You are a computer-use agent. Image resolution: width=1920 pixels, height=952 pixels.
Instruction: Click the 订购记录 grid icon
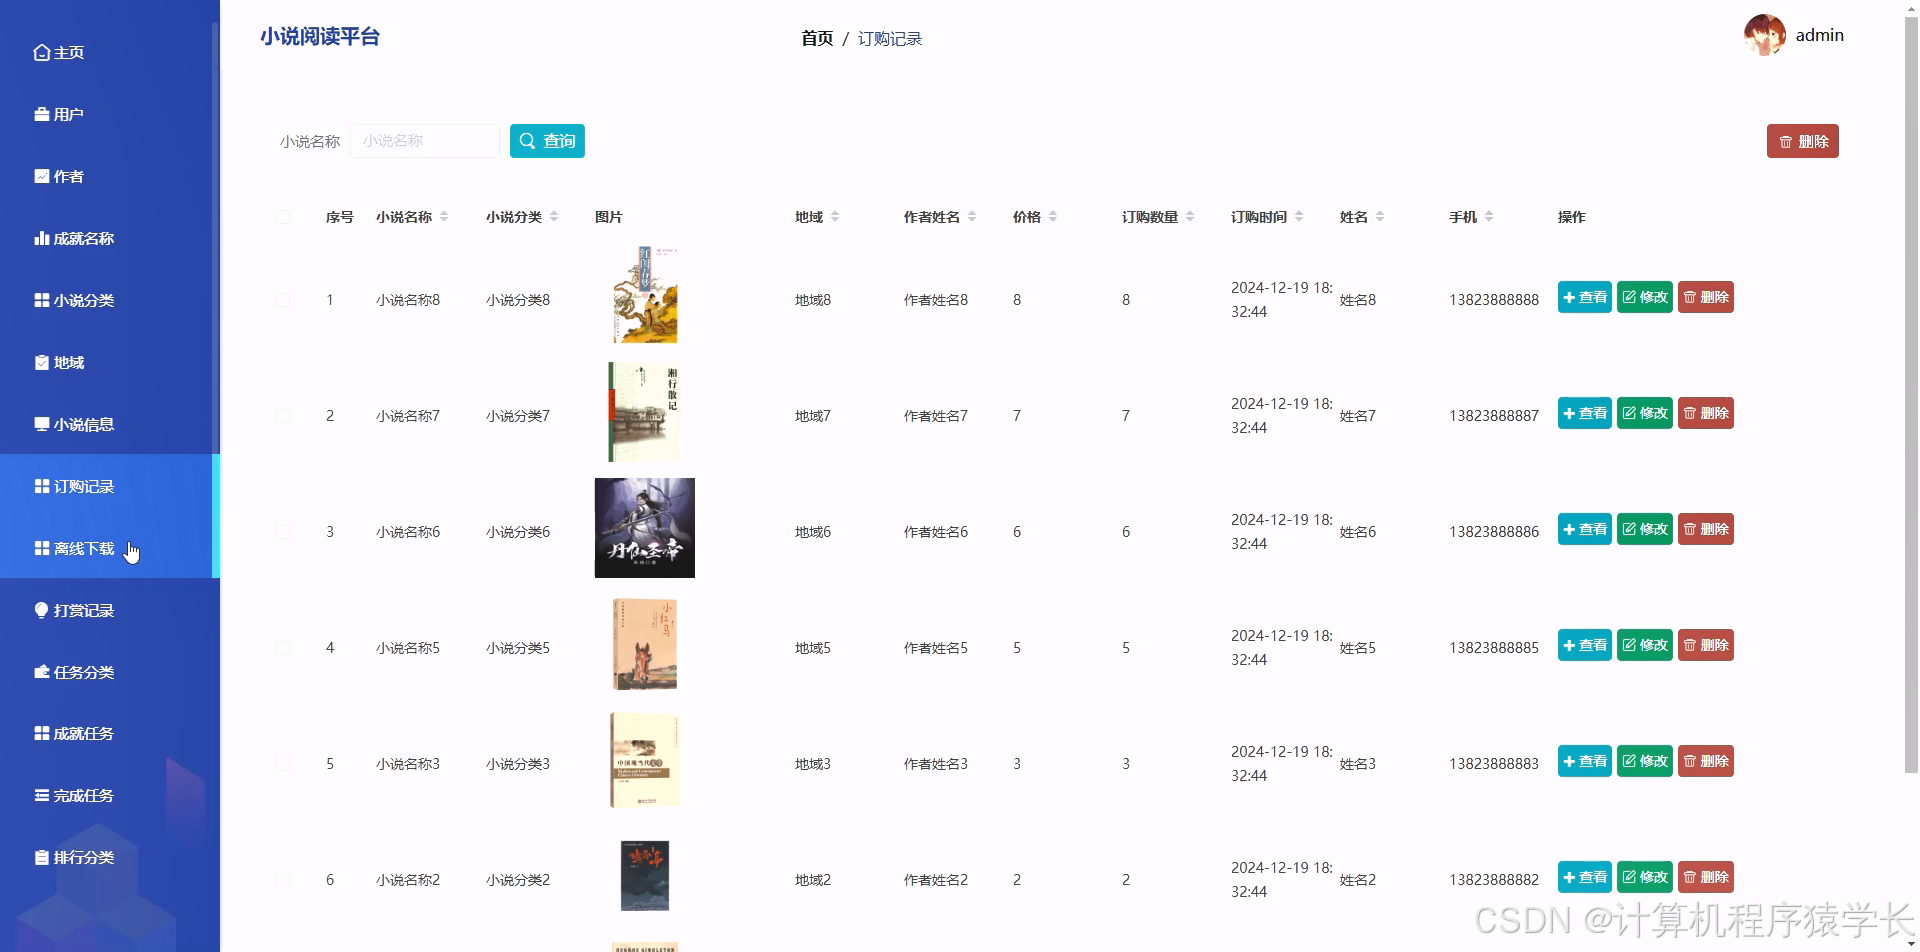click(41, 486)
